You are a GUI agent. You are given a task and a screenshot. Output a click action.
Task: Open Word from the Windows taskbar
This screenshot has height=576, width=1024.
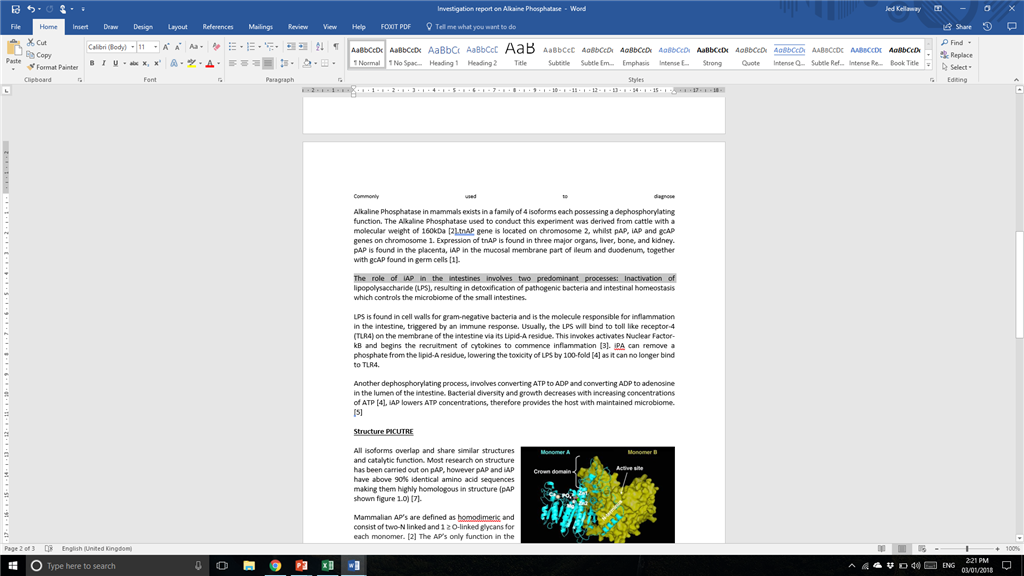[x=354, y=566]
